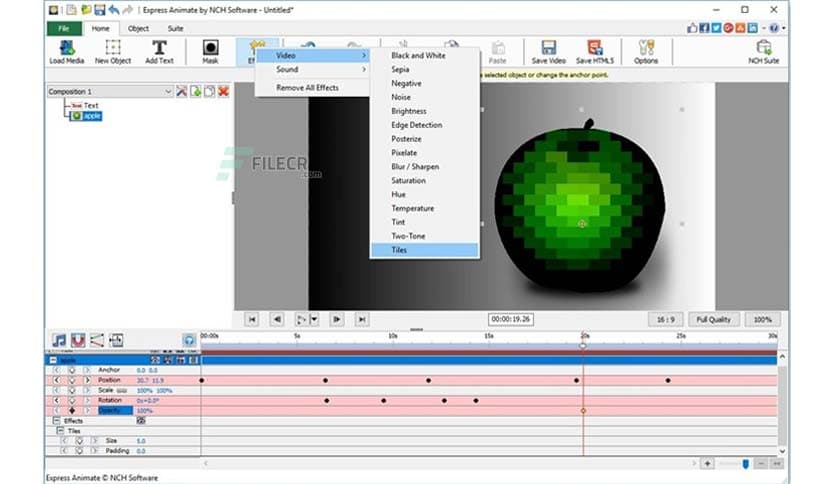
Task: Collapse the Tiles effect group
Action: [x=60, y=431]
